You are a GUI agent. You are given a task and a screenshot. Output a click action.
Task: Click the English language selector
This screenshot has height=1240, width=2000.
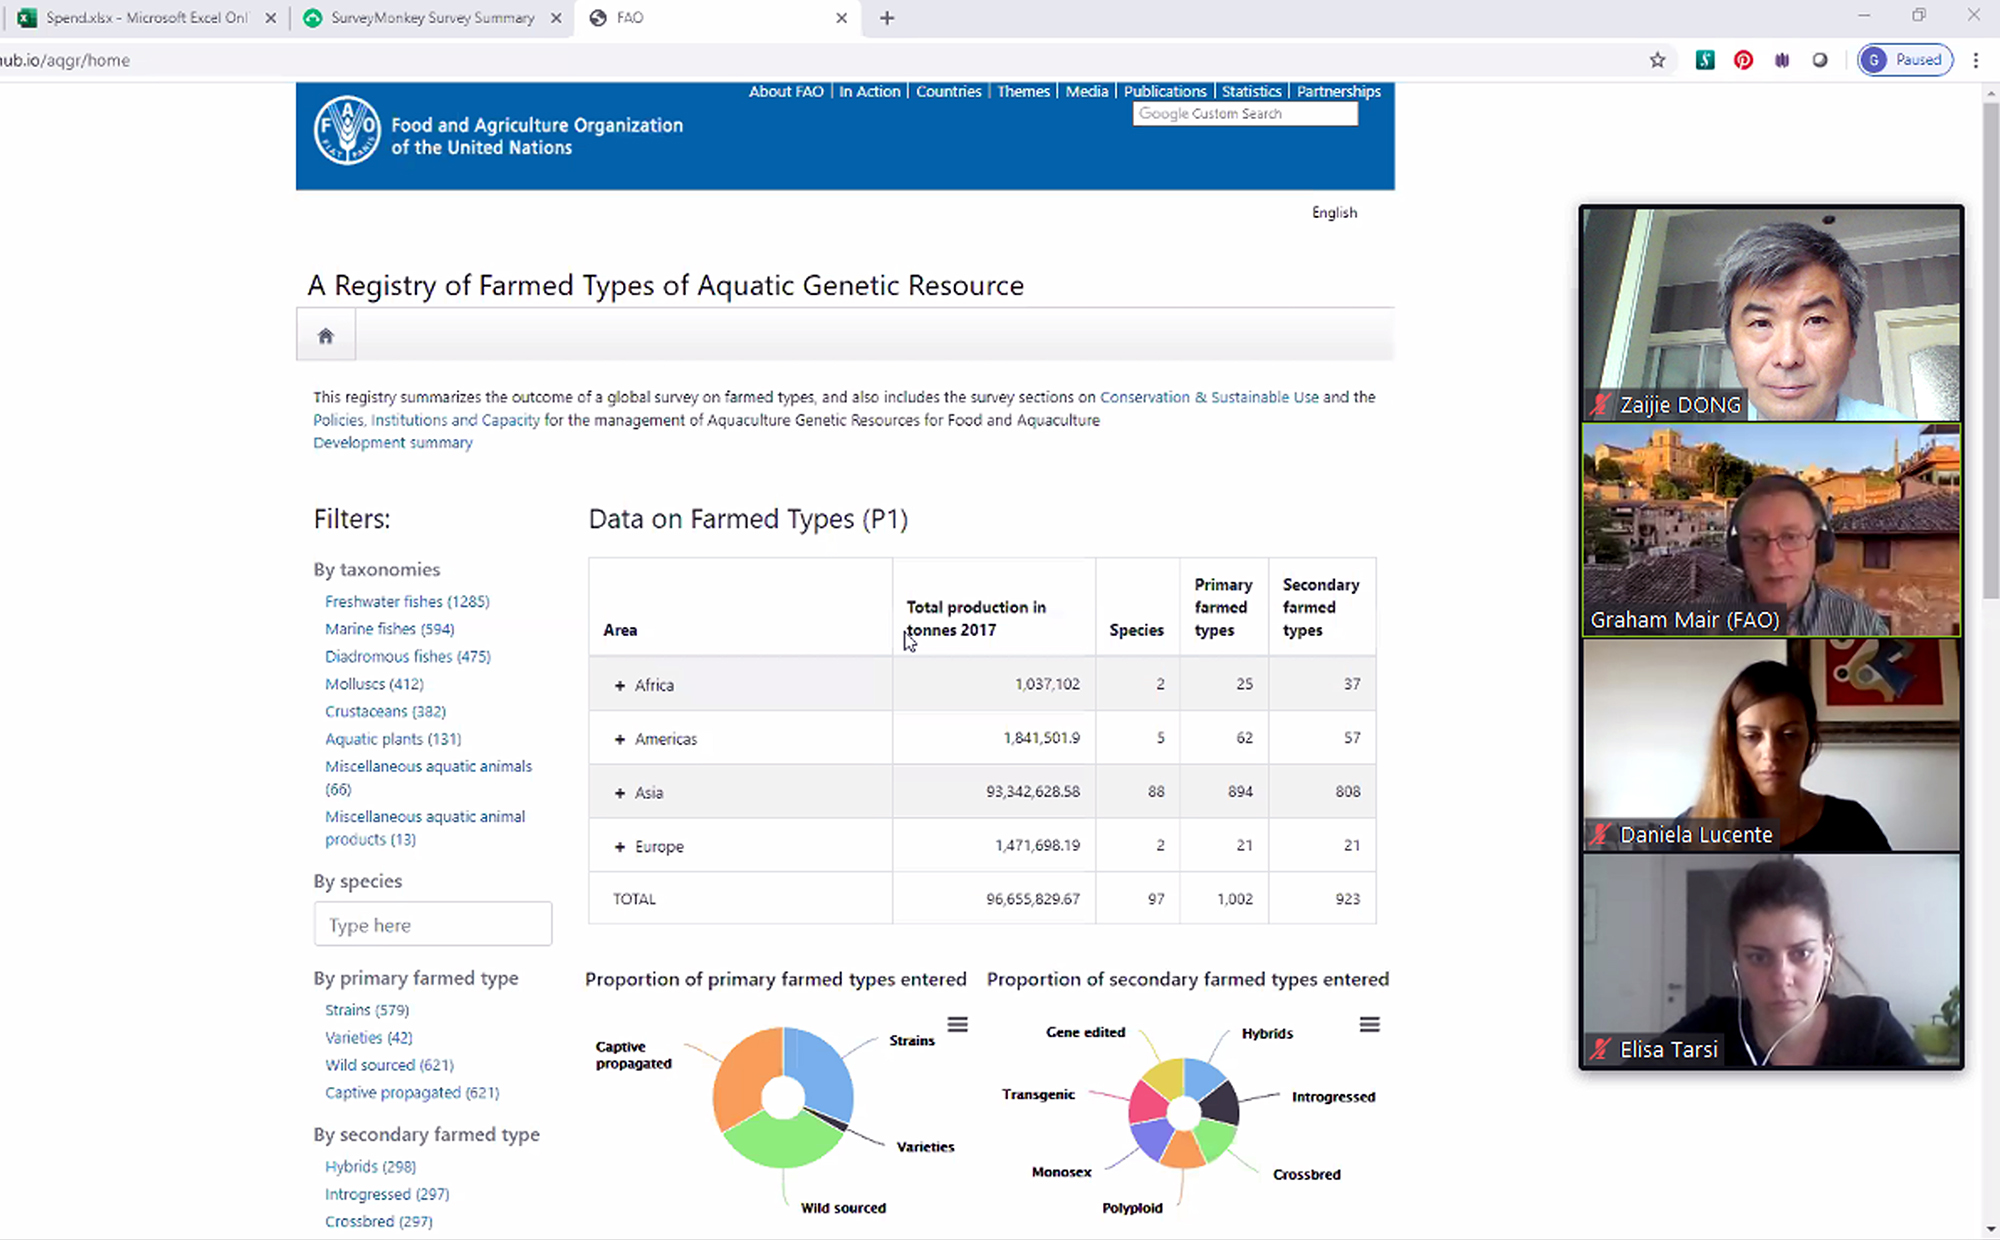tap(1334, 212)
